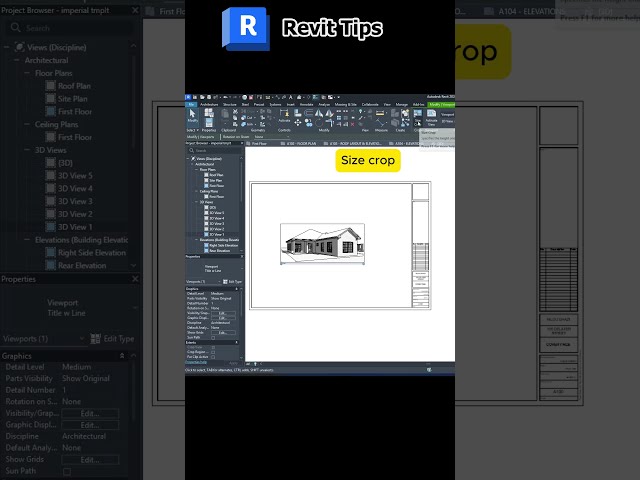Viewport: 640px width, 480px height.
Task: Collapse the Graphics section in inset Properties
Action: [x=237, y=289]
